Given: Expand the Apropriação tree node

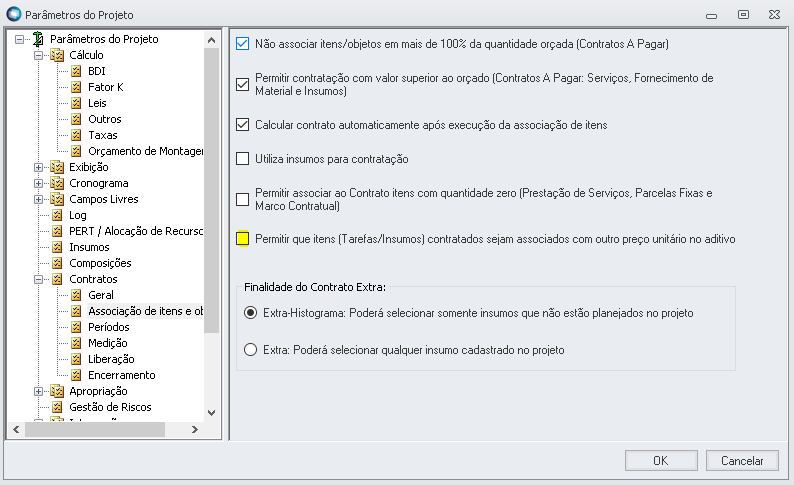Looking at the screenshot, I should point(39,391).
